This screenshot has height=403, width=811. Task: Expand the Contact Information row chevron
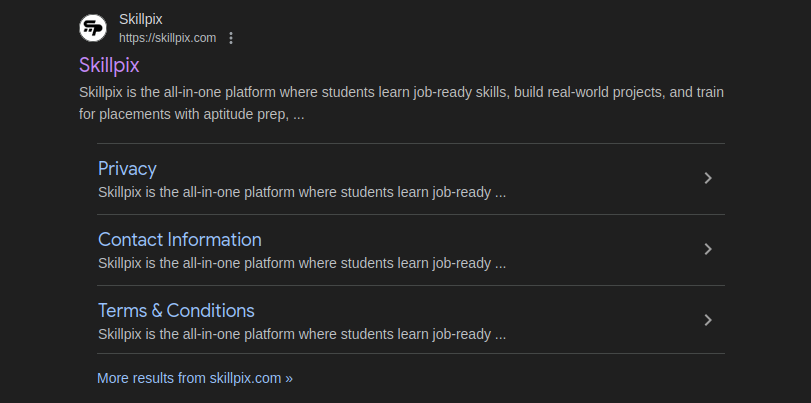click(708, 249)
